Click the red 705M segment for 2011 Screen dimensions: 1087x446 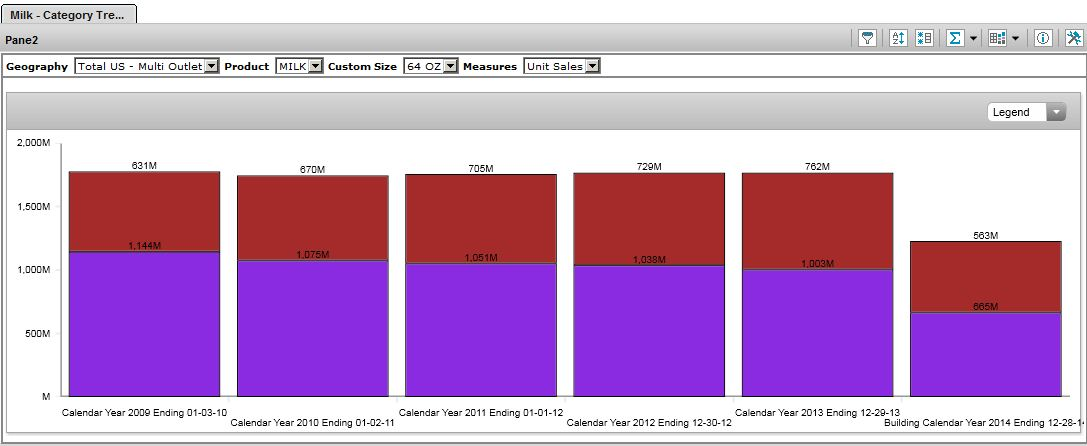pos(481,219)
